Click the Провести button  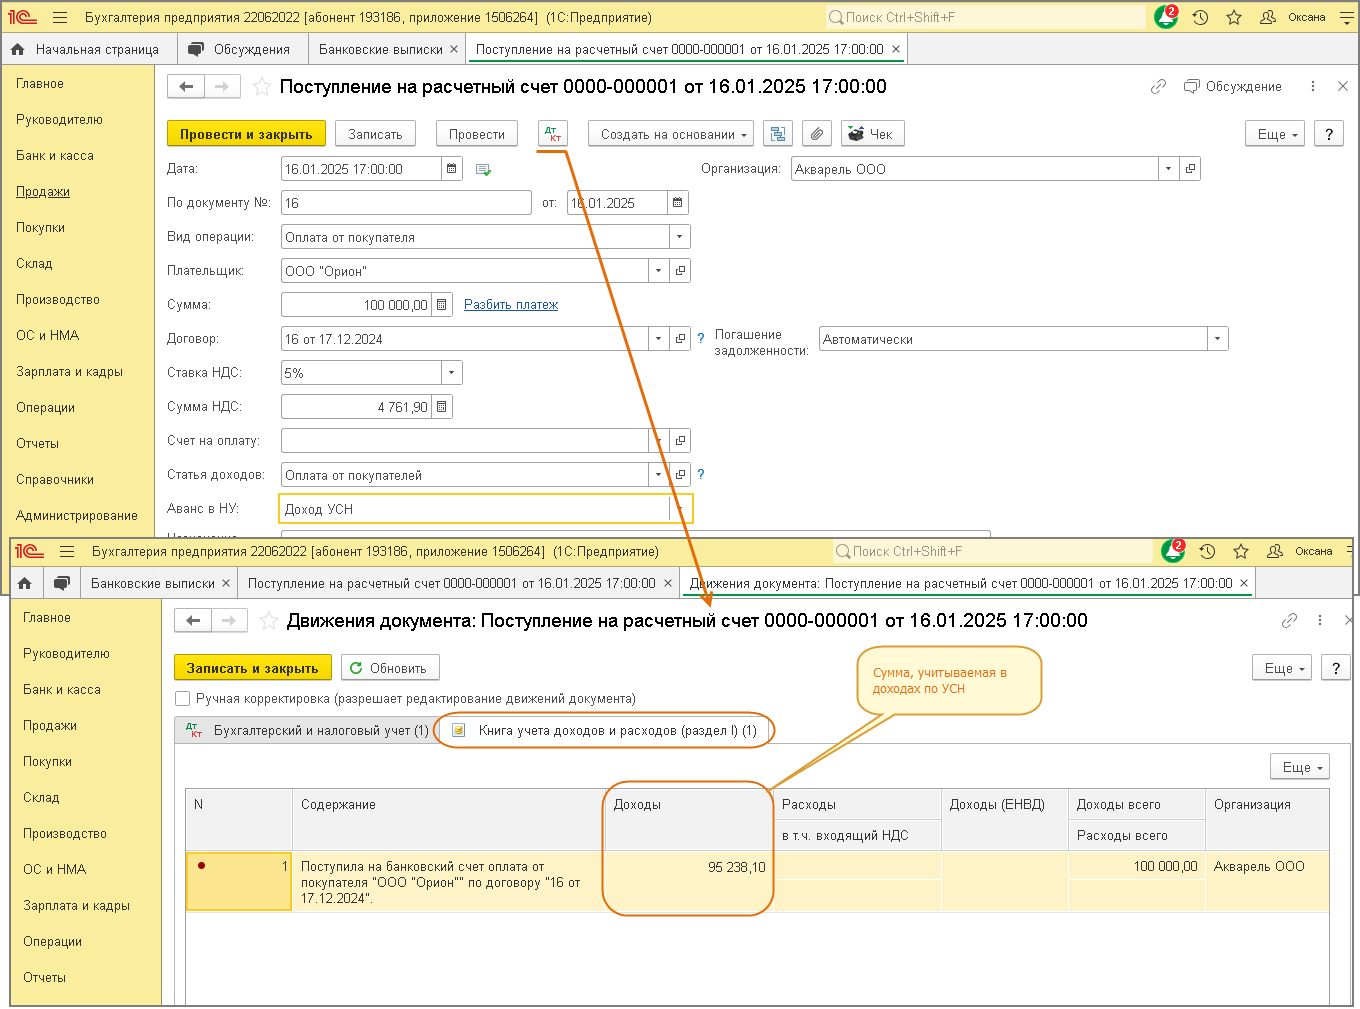477,134
